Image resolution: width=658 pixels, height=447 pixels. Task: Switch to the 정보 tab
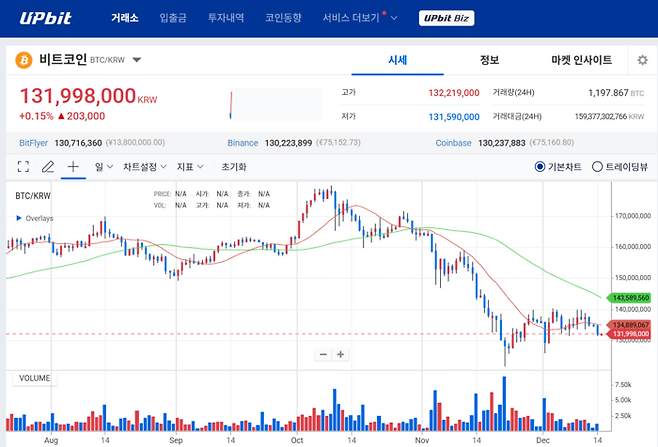[x=489, y=60]
